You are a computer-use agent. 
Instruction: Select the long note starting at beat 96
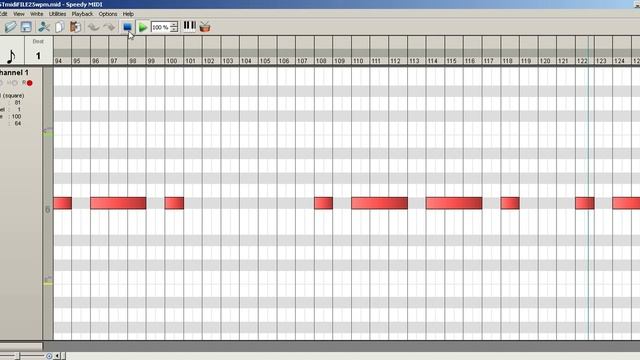(118, 203)
